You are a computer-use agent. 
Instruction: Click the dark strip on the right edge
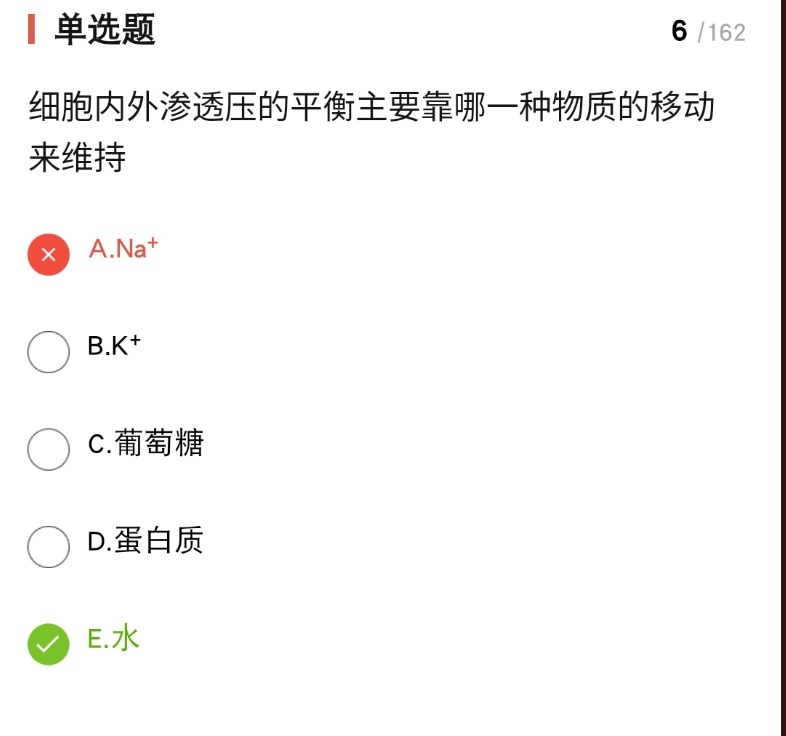click(783, 368)
